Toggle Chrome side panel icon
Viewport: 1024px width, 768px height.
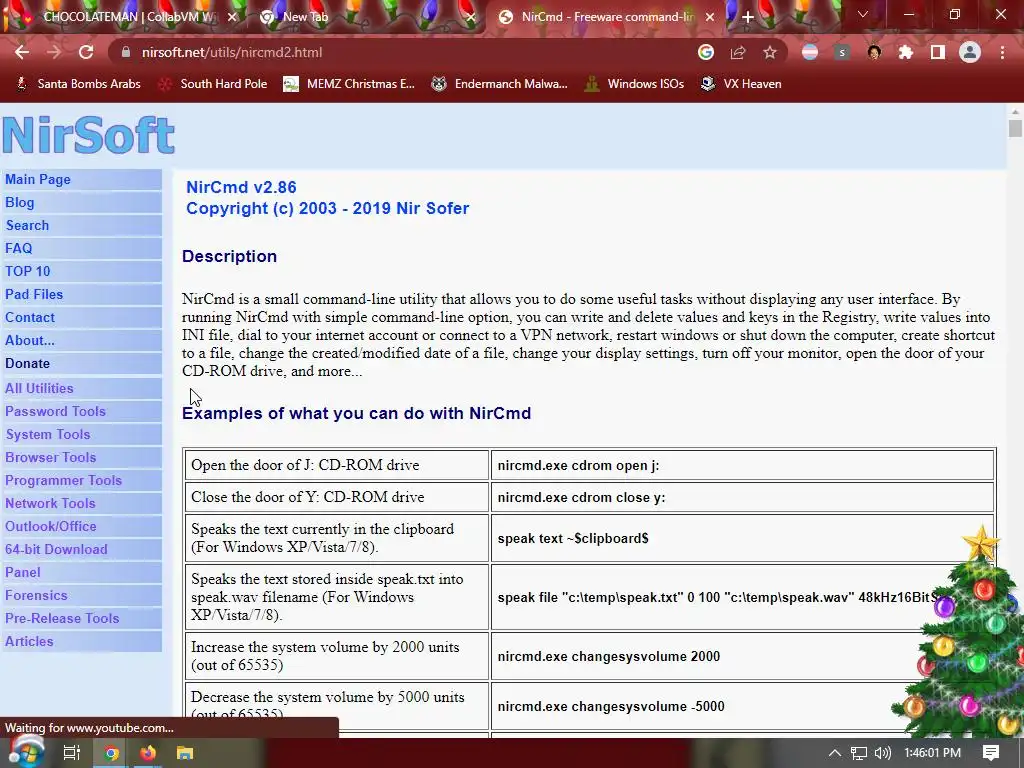[938, 52]
